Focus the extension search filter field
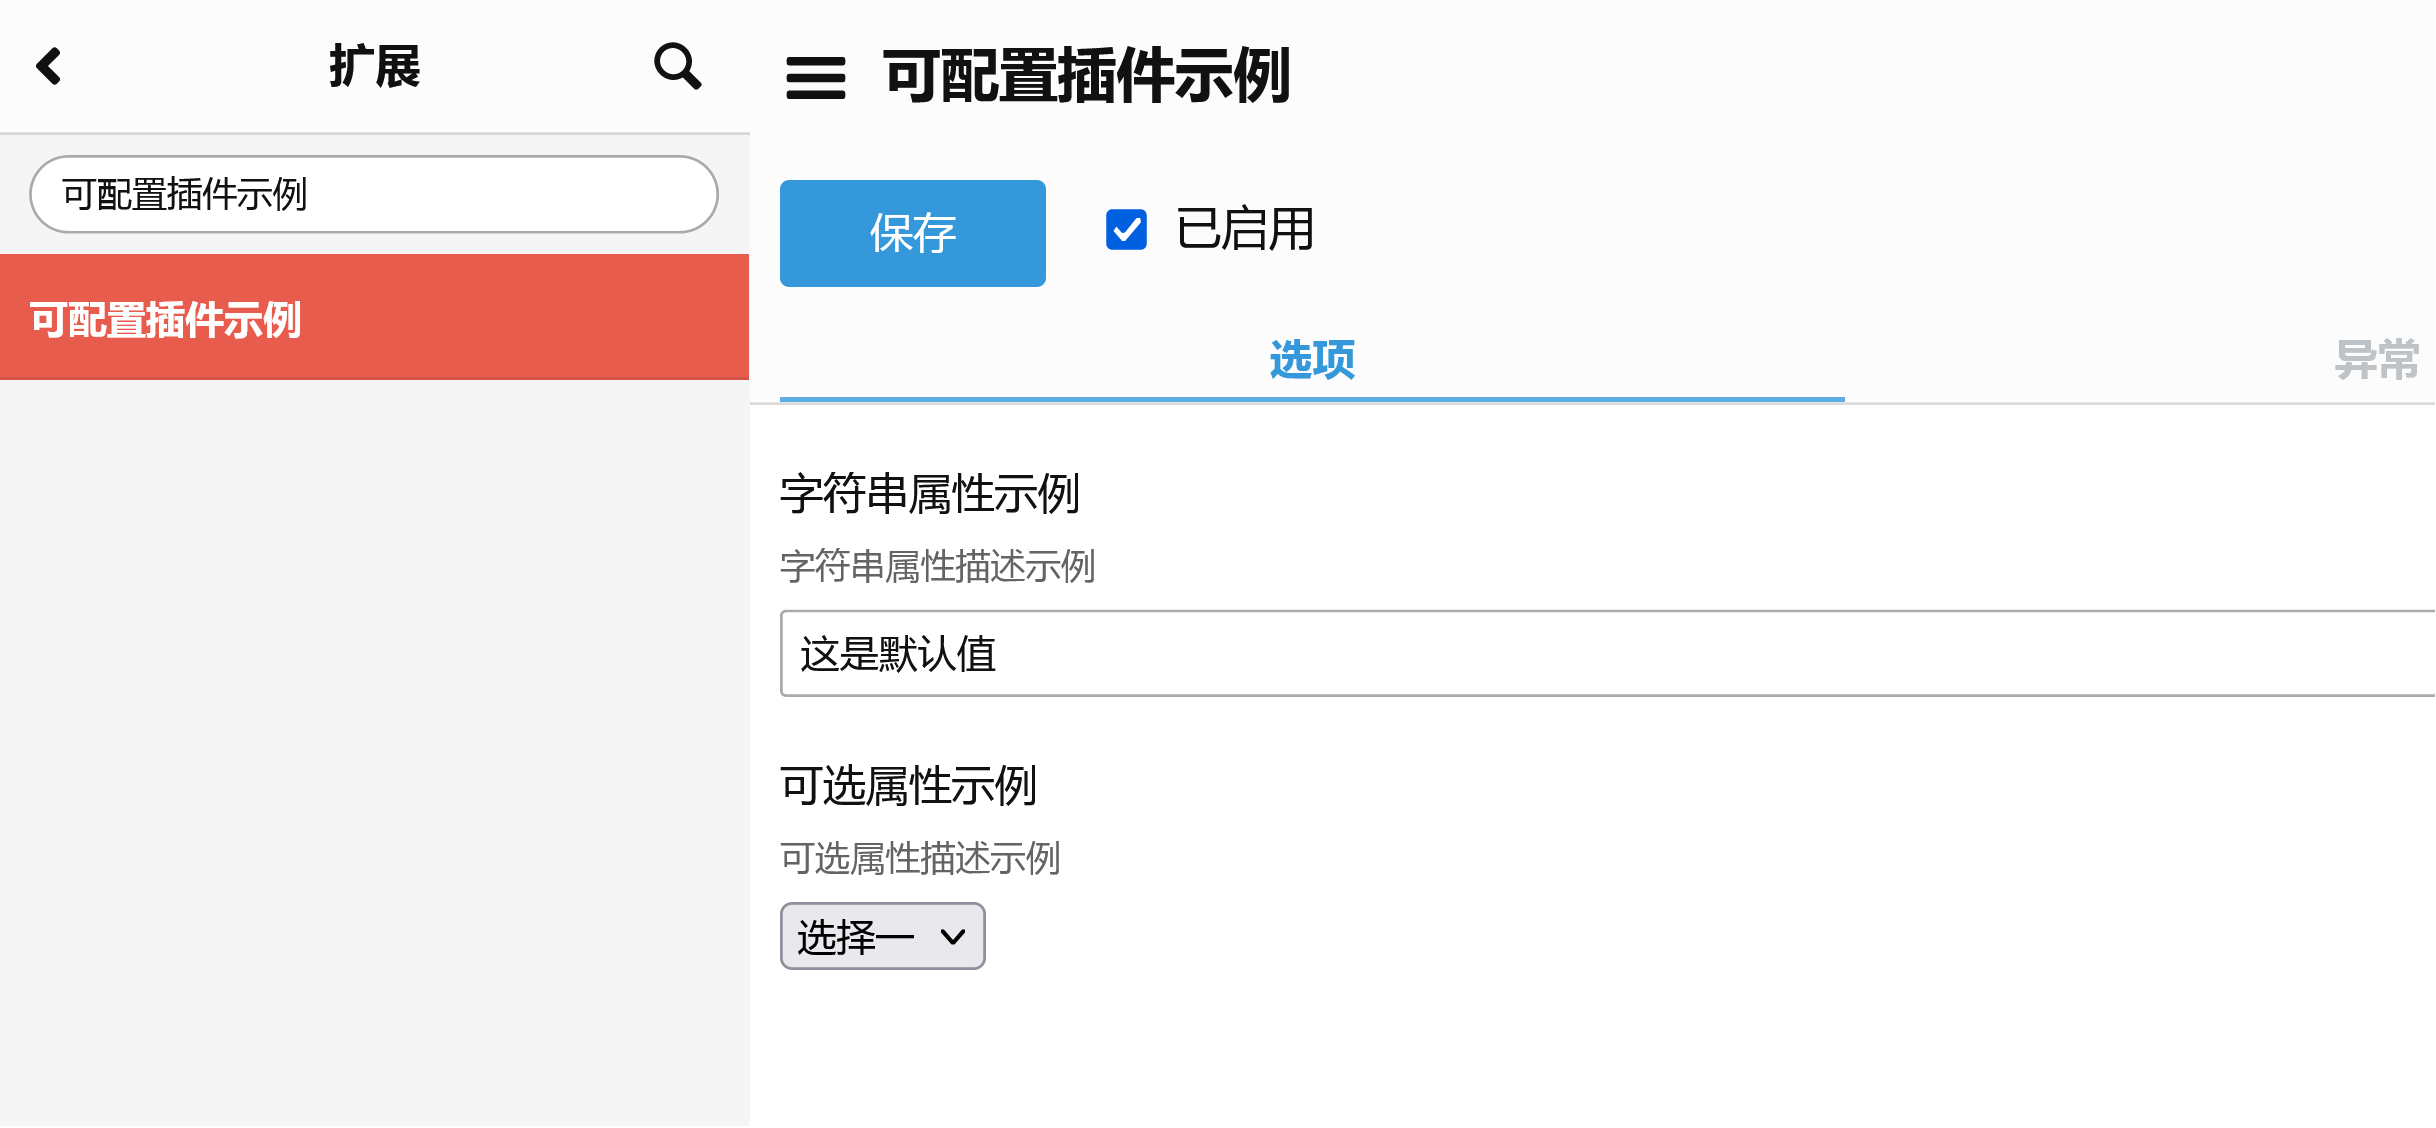Viewport: 2436px width, 1128px height. pyautogui.click(x=374, y=194)
